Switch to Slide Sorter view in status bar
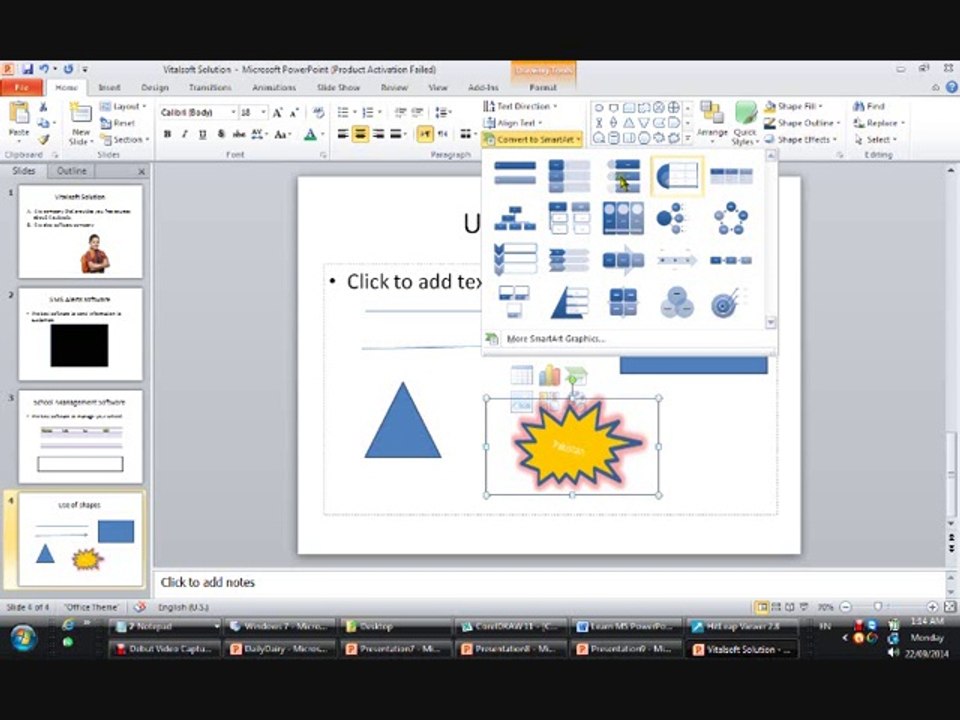The width and height of the screenshot is (960, 720). tap(776, 607)
